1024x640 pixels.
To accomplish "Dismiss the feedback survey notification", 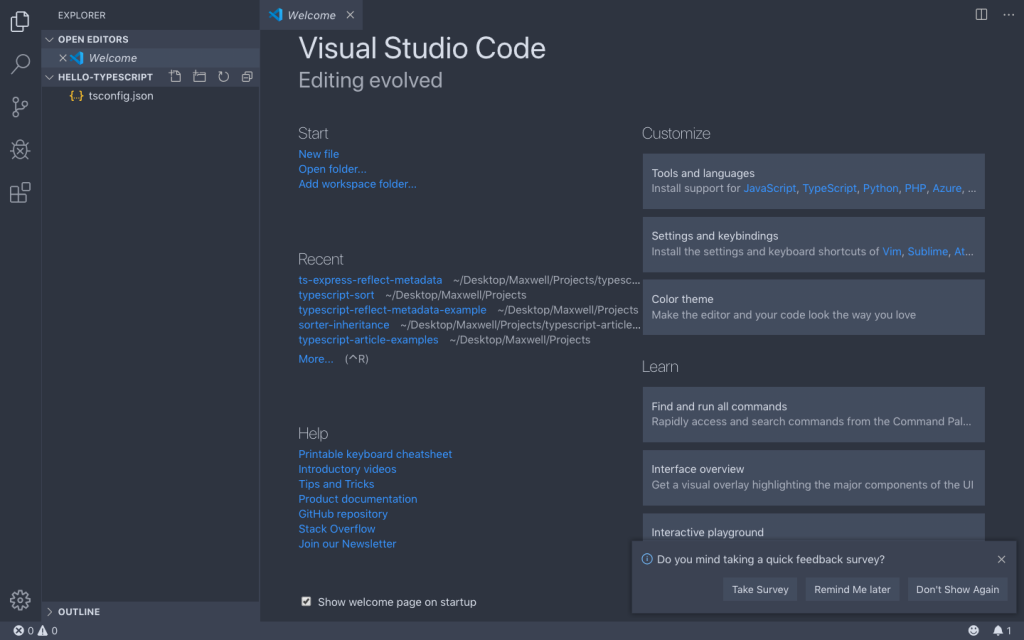I will click(x=1002, y=559).
